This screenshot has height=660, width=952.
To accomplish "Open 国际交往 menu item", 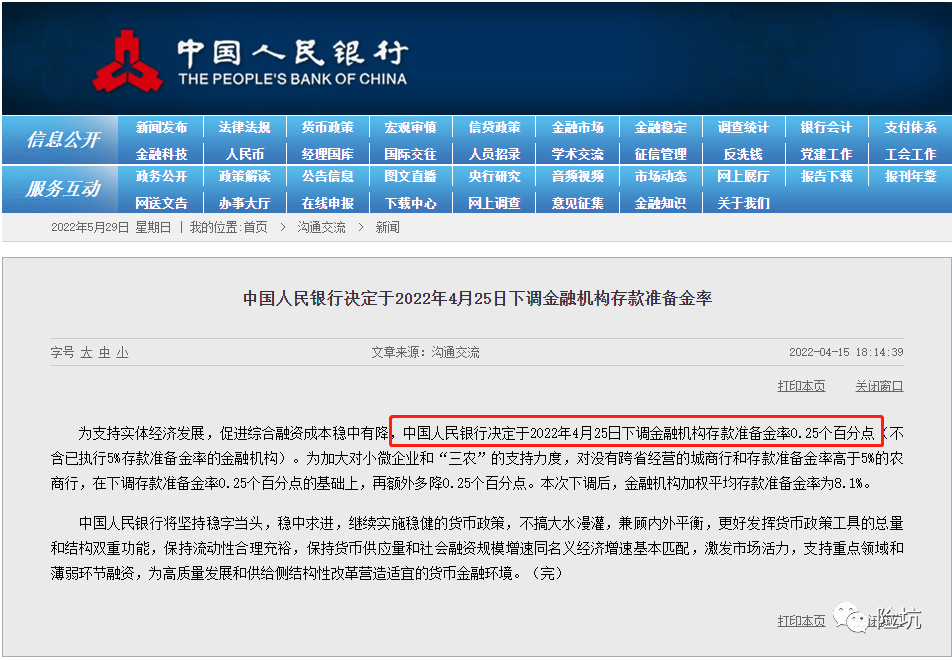I will [x=410, y=154].
